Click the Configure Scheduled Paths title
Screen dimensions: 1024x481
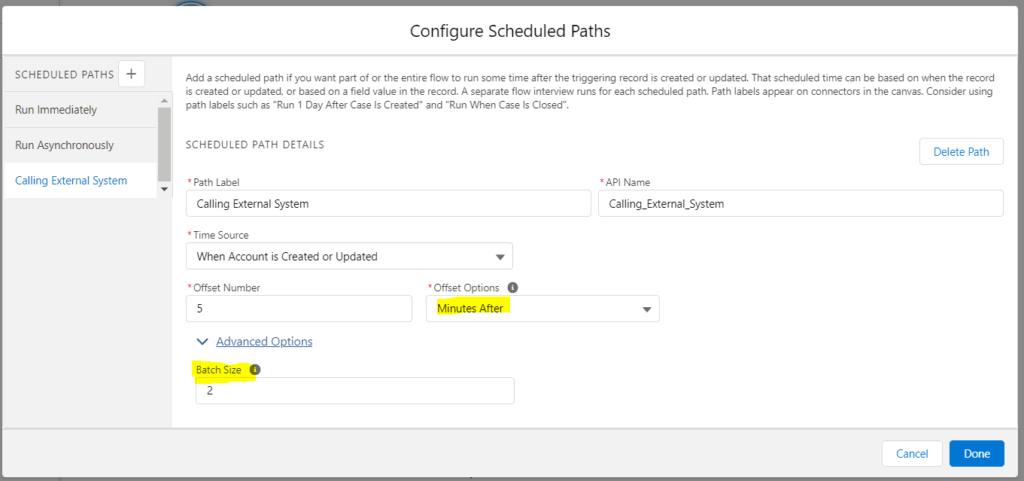(510, 31)
